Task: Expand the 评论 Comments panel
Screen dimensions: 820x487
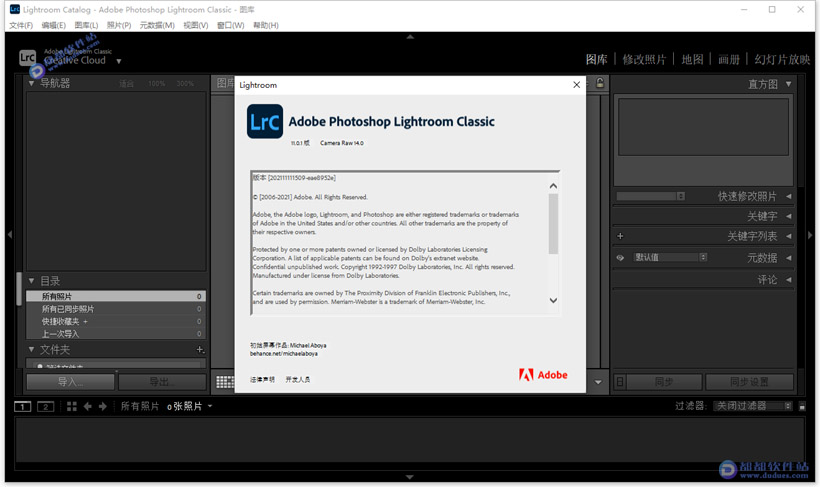Action: click(789, 280)
